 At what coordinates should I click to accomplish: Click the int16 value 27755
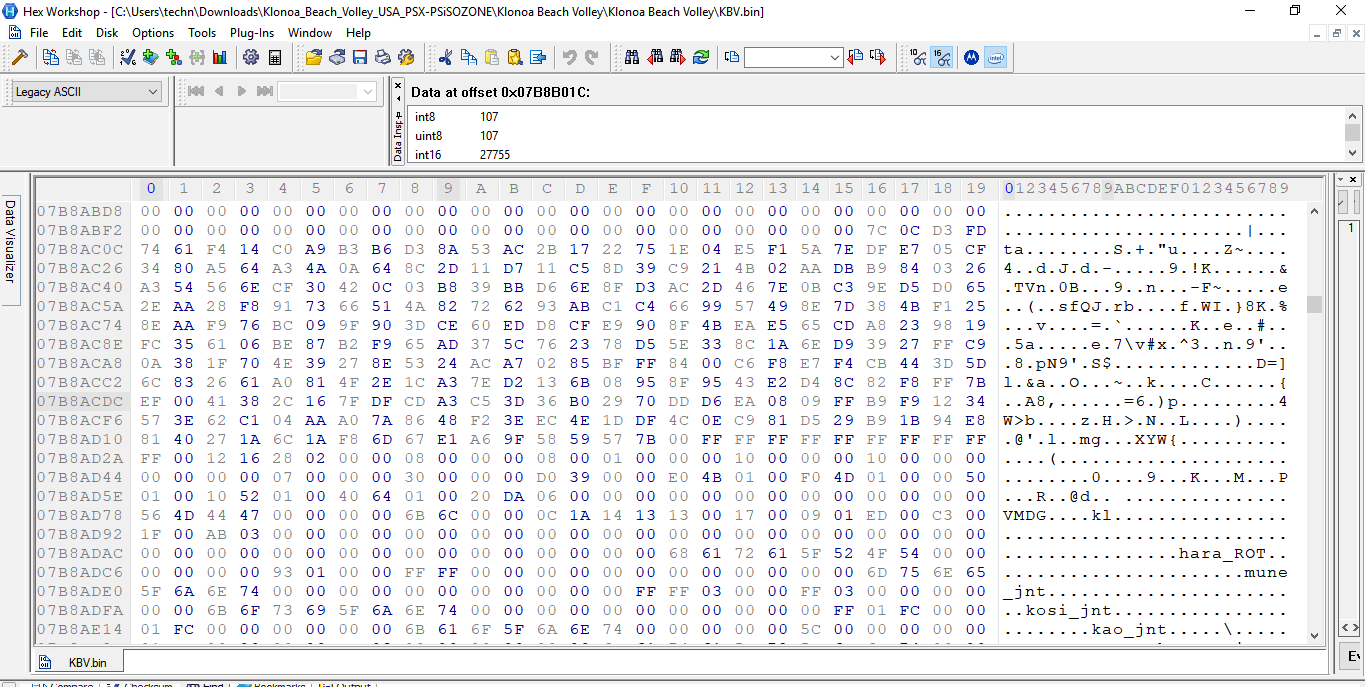[x=495, y=155]
